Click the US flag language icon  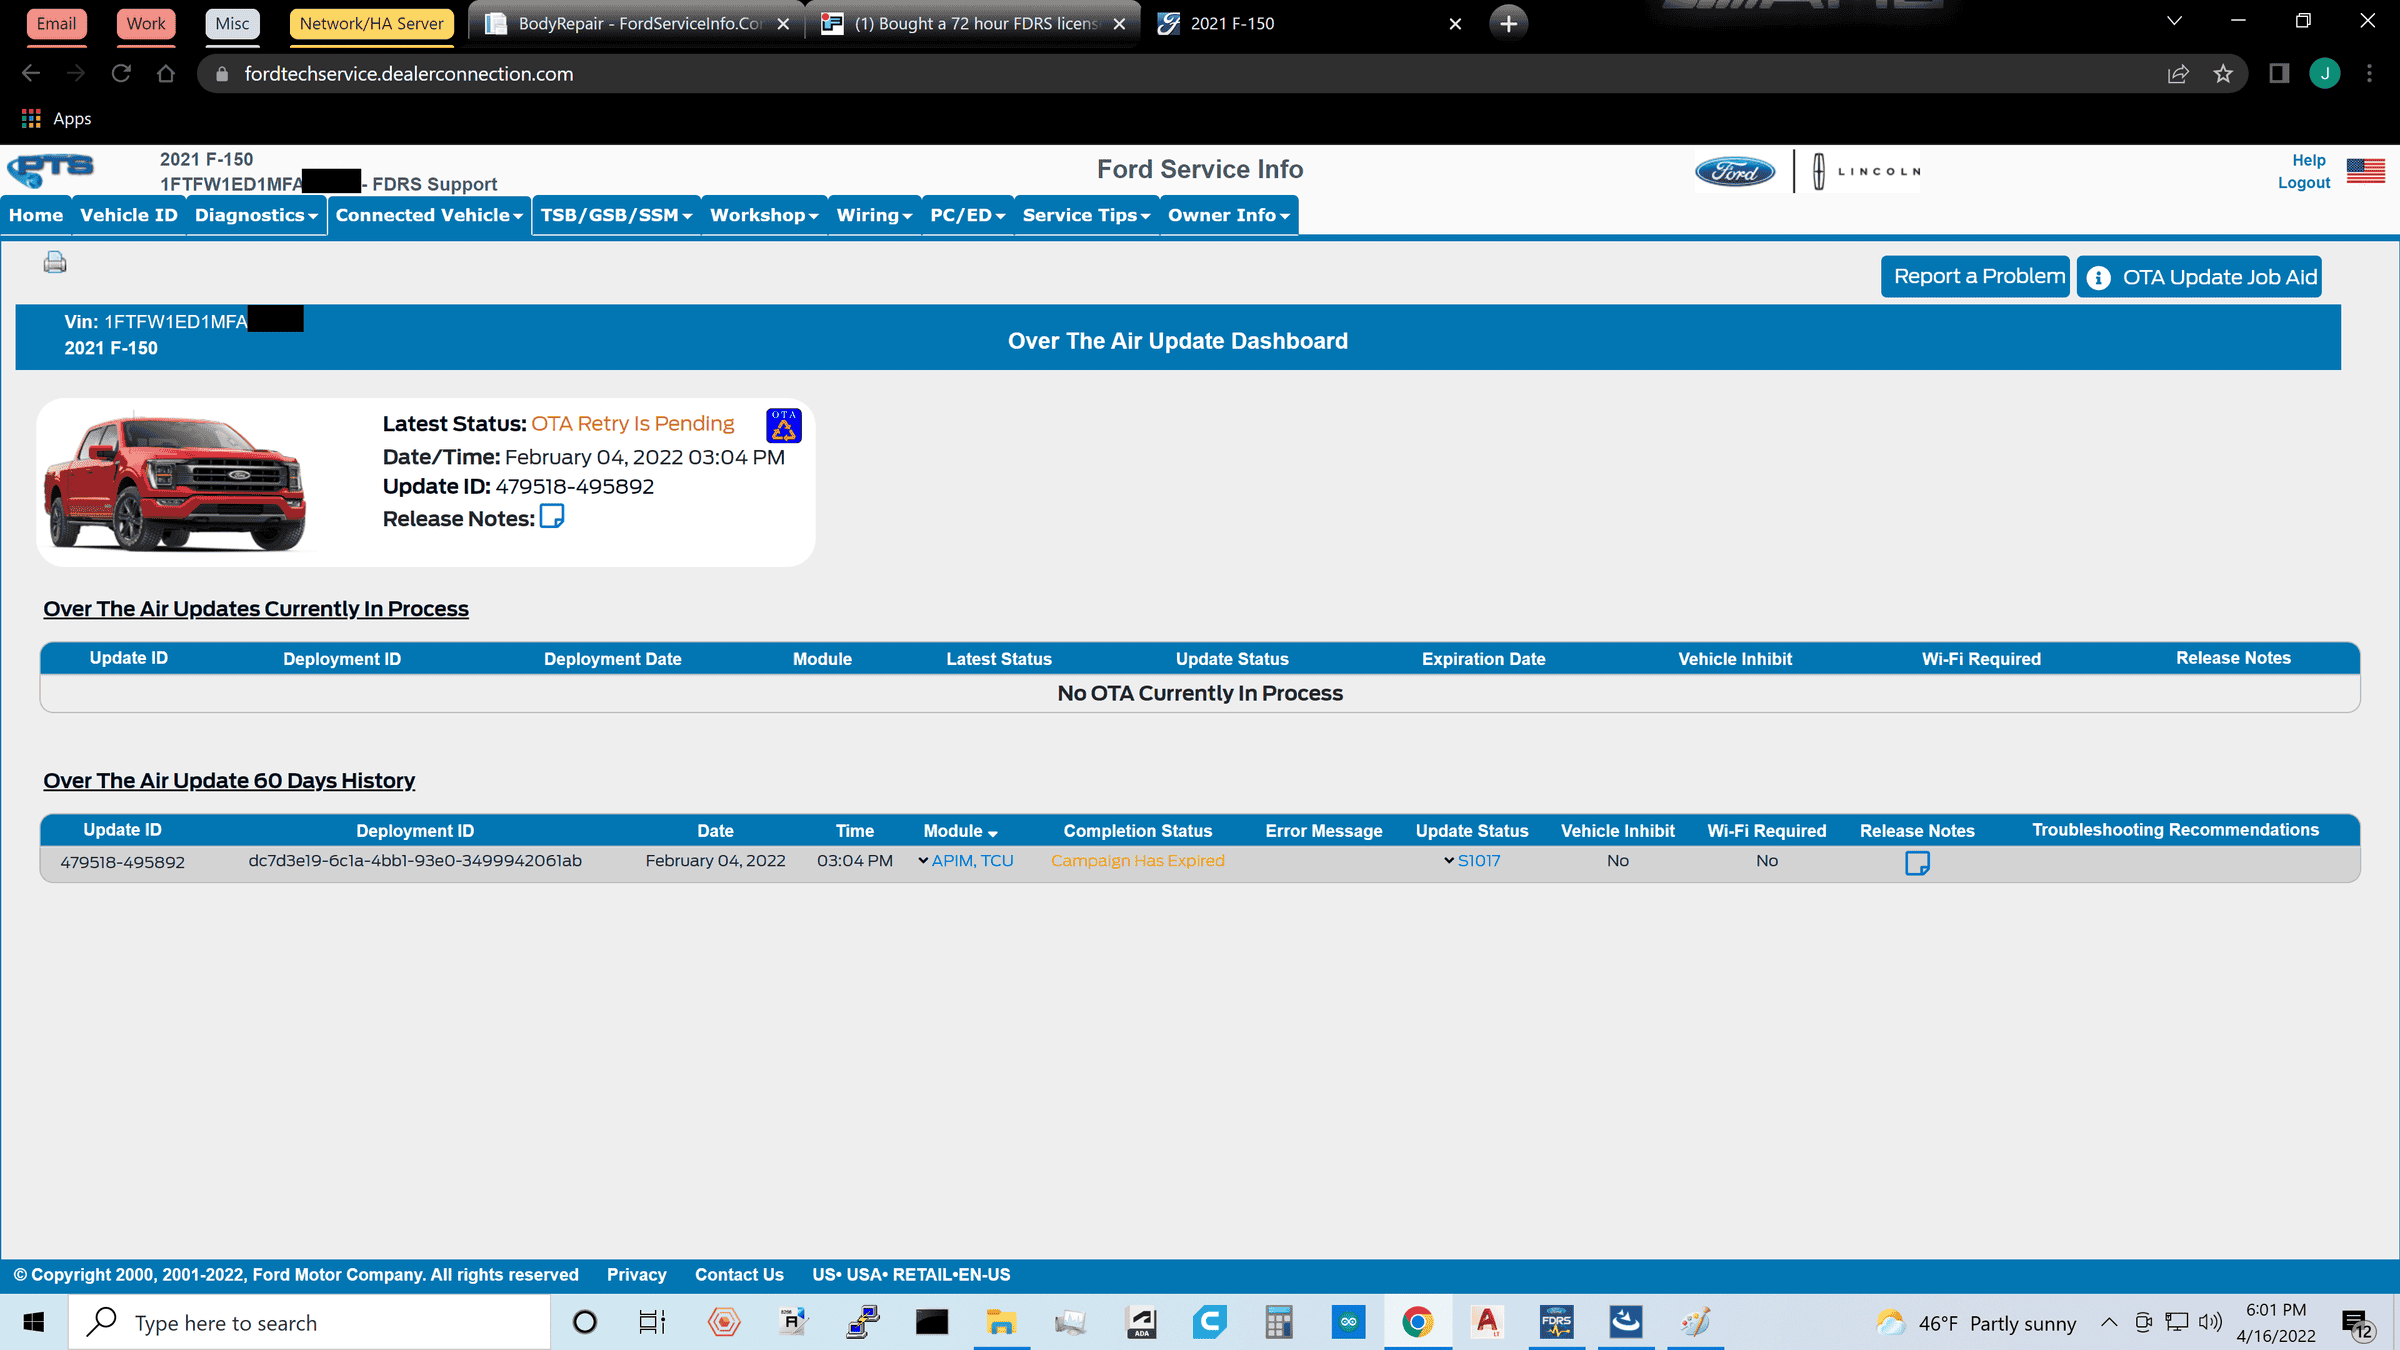click(2365, 171)
